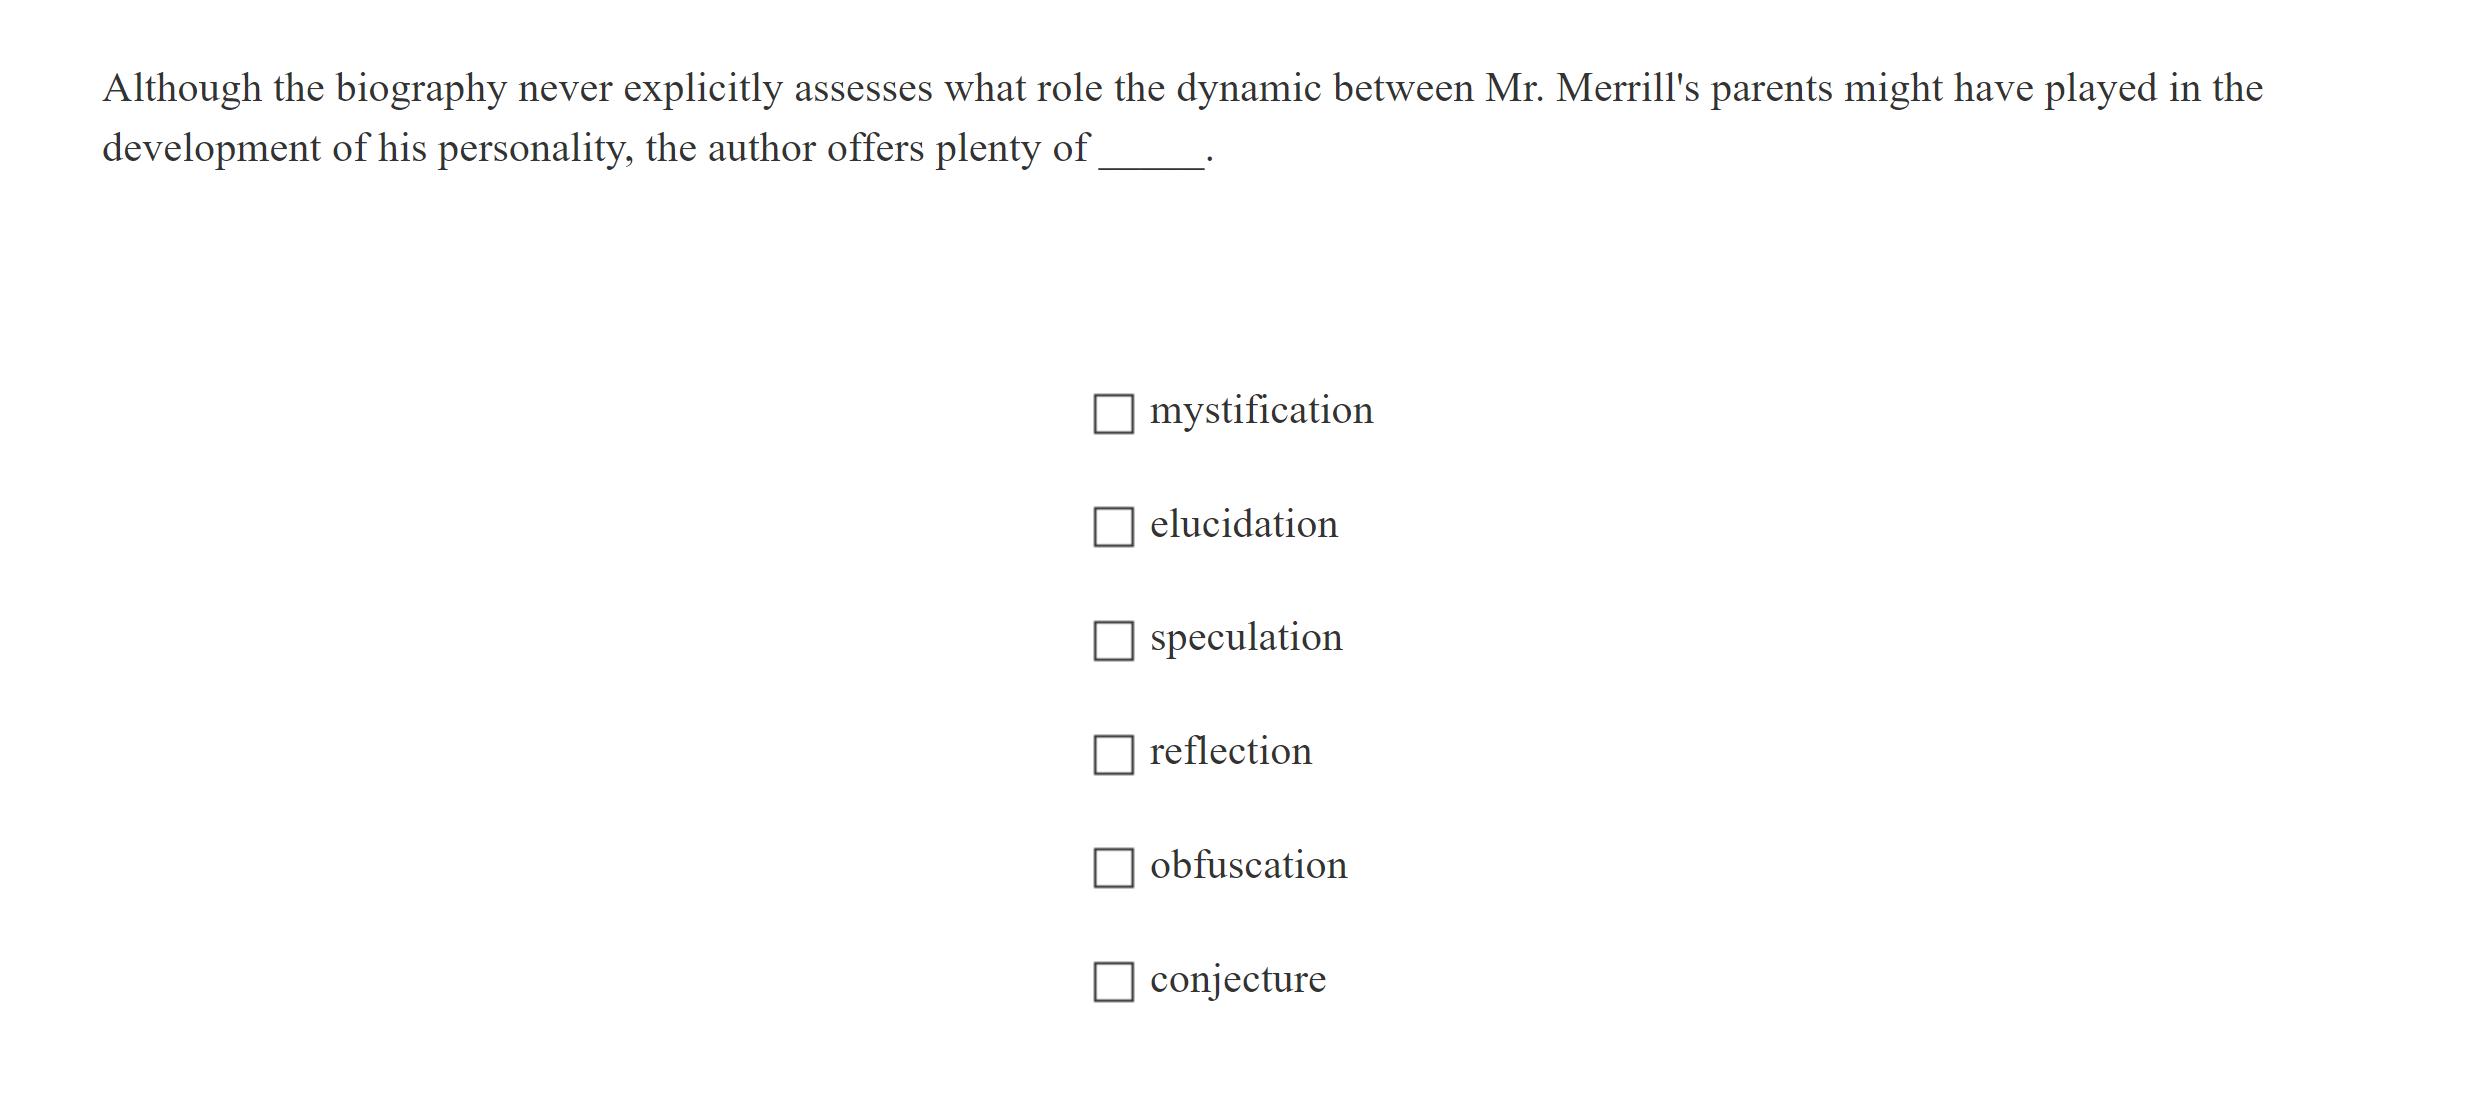Click the obfuscation label
The image size is (2477, 1103).
[1248, 865]
